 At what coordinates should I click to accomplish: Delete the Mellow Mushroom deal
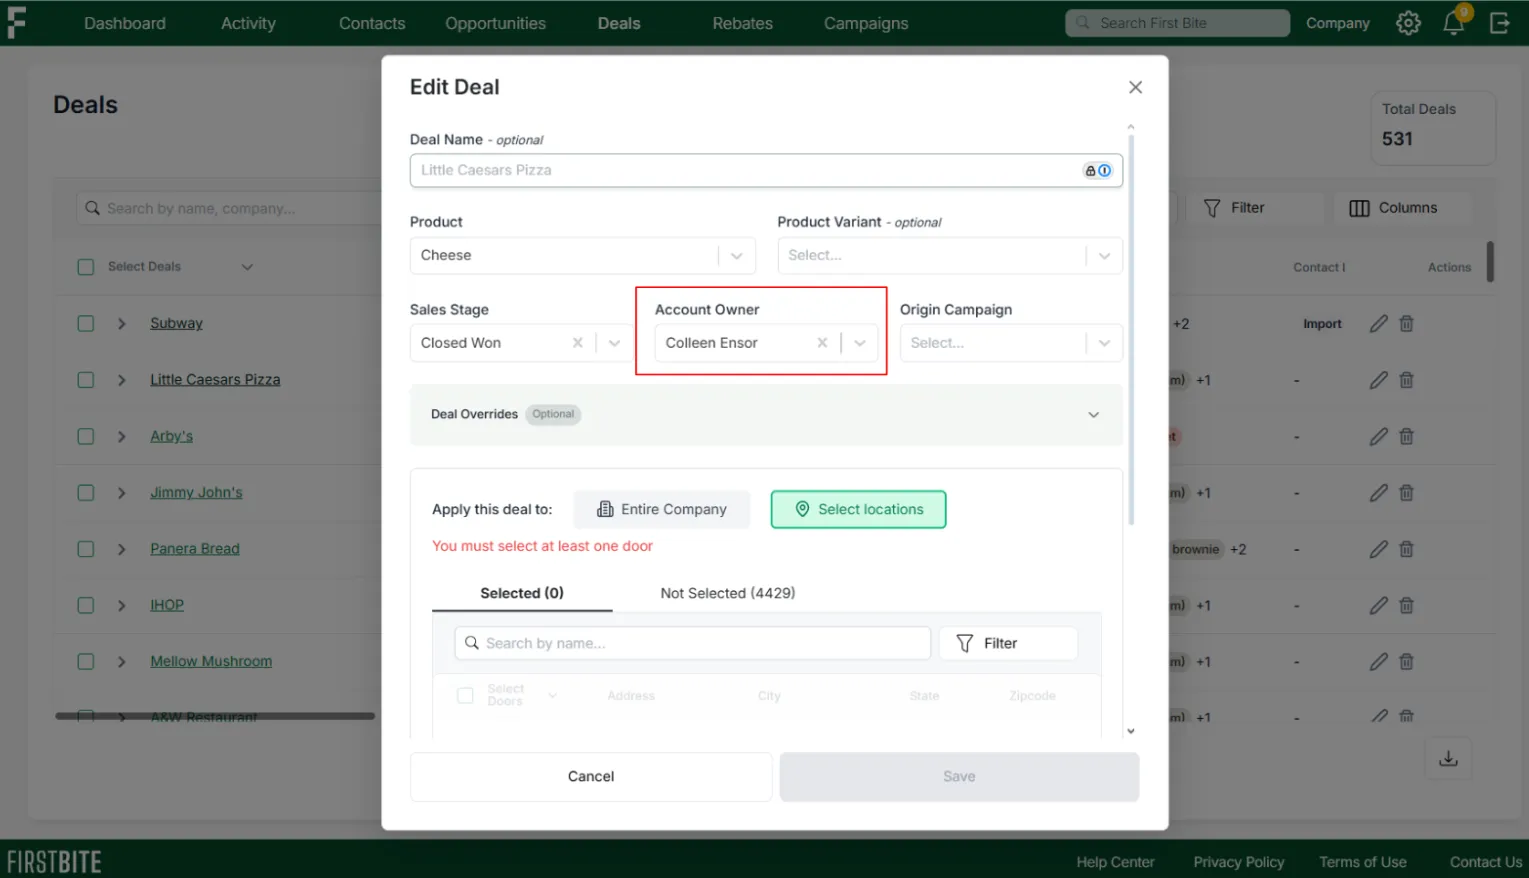(x=1407, y=662)
